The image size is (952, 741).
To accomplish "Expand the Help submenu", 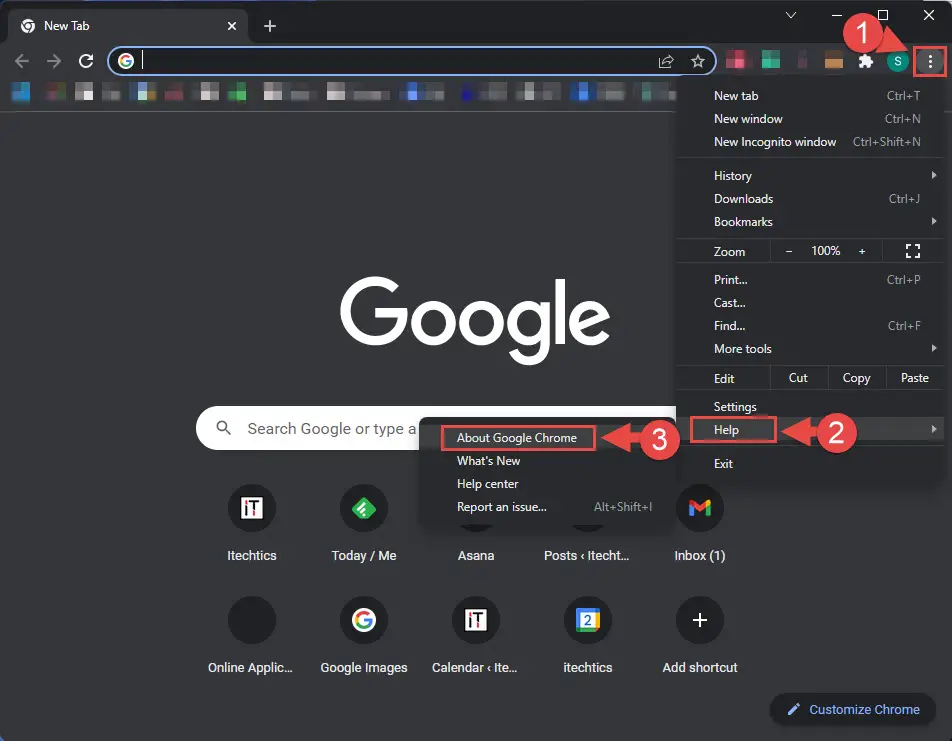I will 811,430.
